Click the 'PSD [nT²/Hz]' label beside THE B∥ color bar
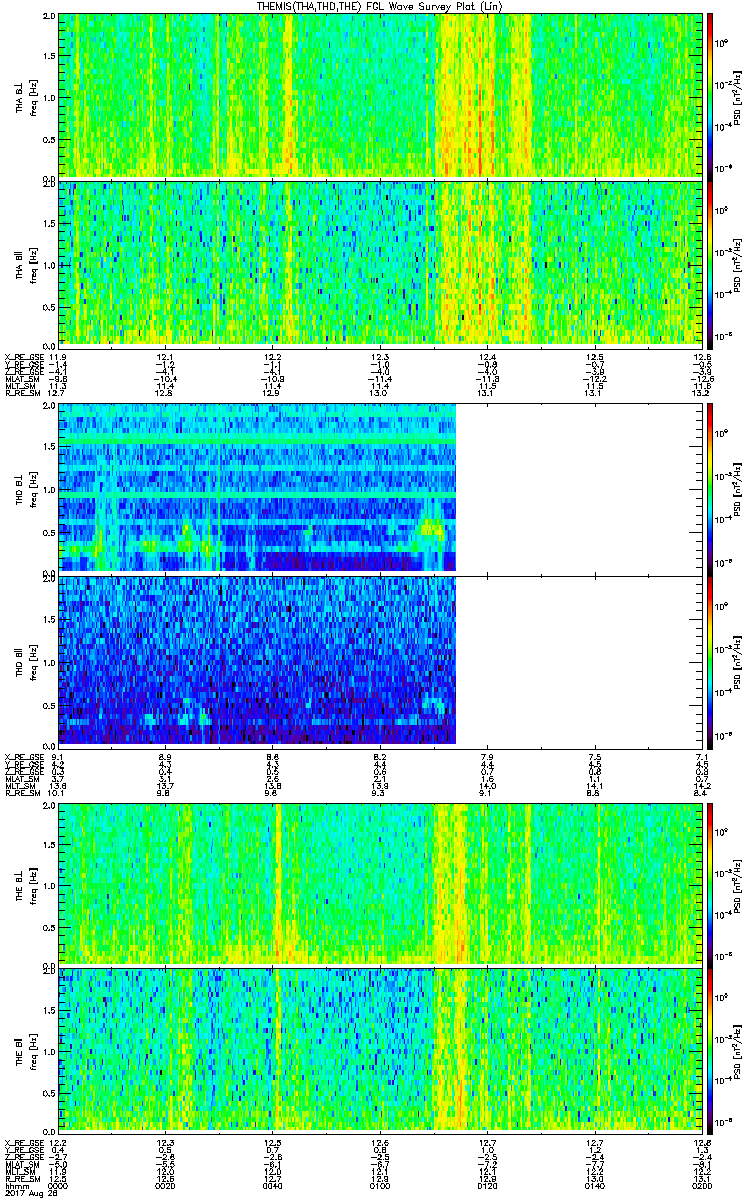 (x=739, y=1051)
